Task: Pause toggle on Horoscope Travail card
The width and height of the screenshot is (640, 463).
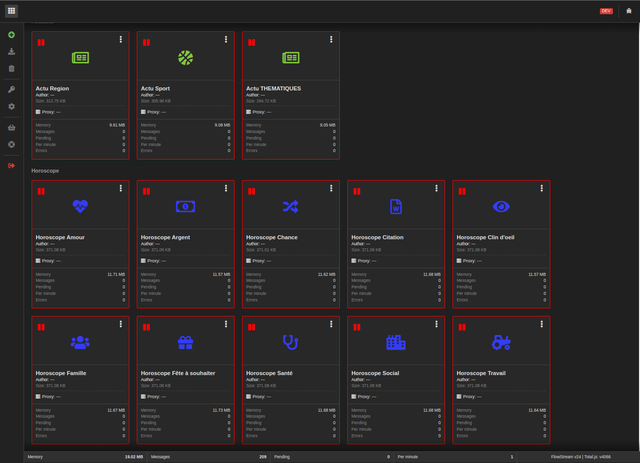Action: 462,327
